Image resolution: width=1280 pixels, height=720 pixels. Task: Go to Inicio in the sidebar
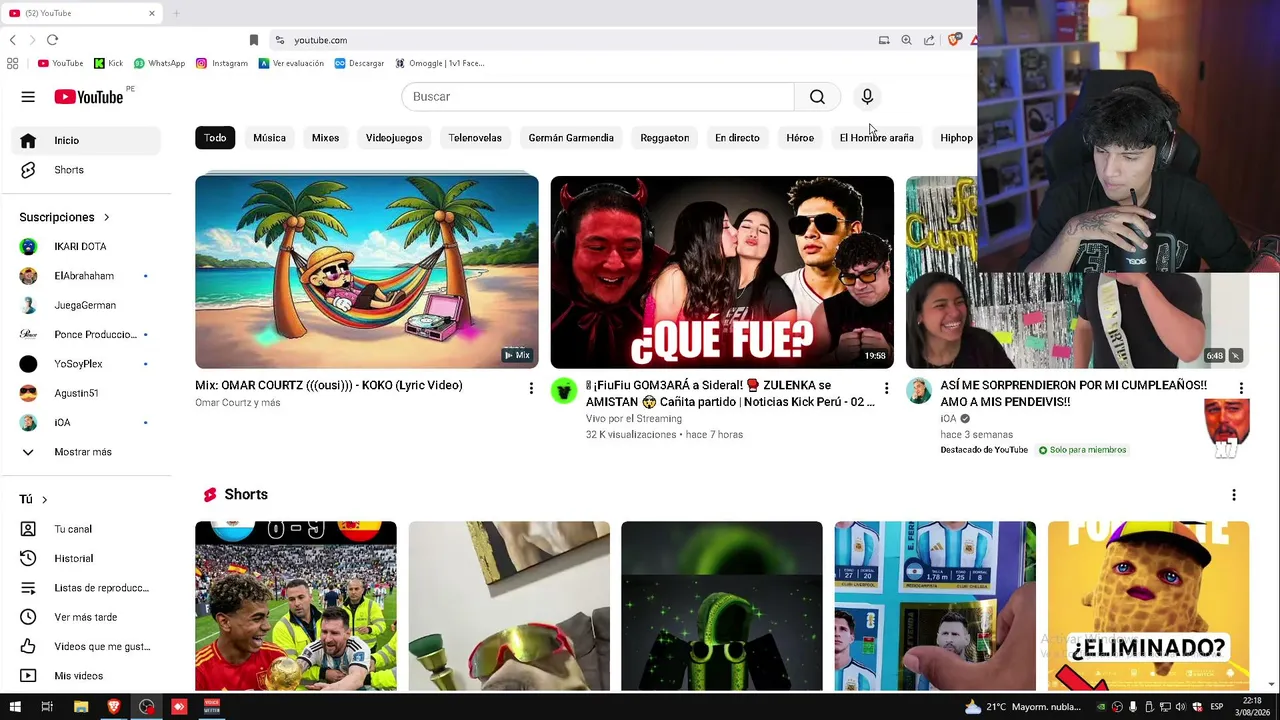pos(86,141)
